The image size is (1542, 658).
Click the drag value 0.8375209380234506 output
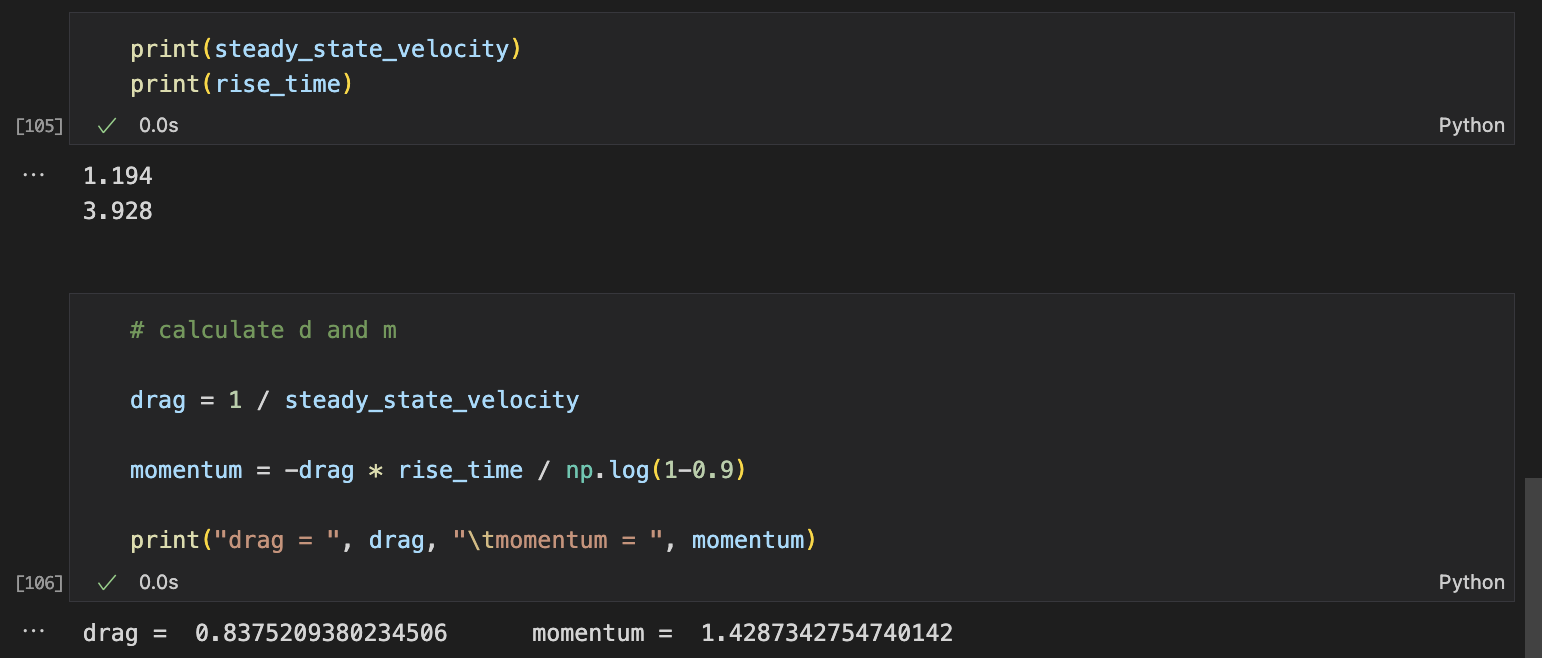tap(321, 633)
